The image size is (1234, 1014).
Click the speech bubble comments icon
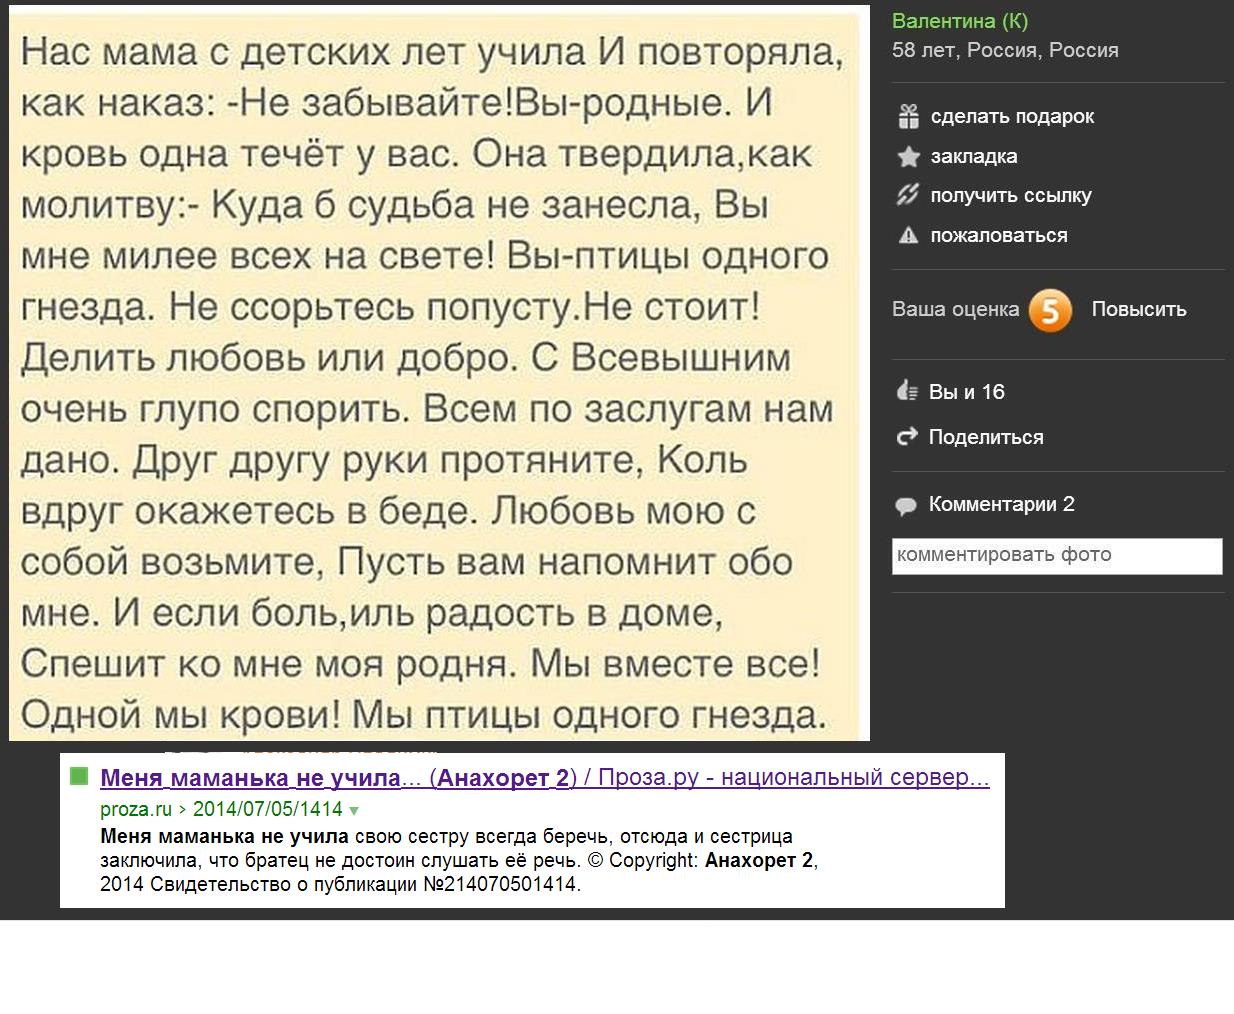click(906, 506)
